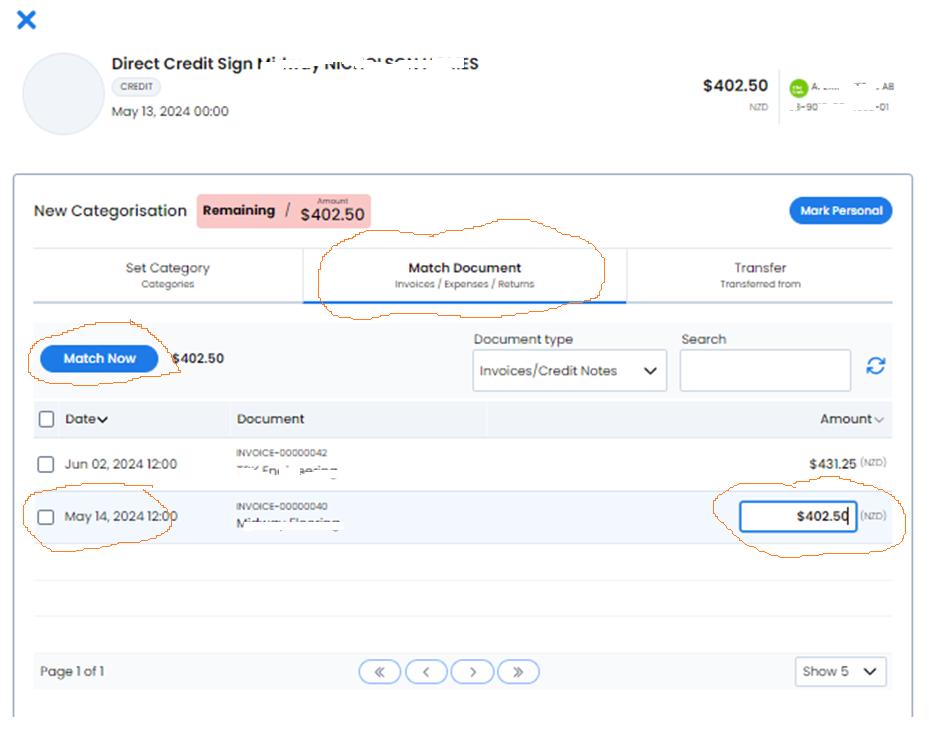
Task: Sort by the Date column arrow
Action: coord(102,420)
